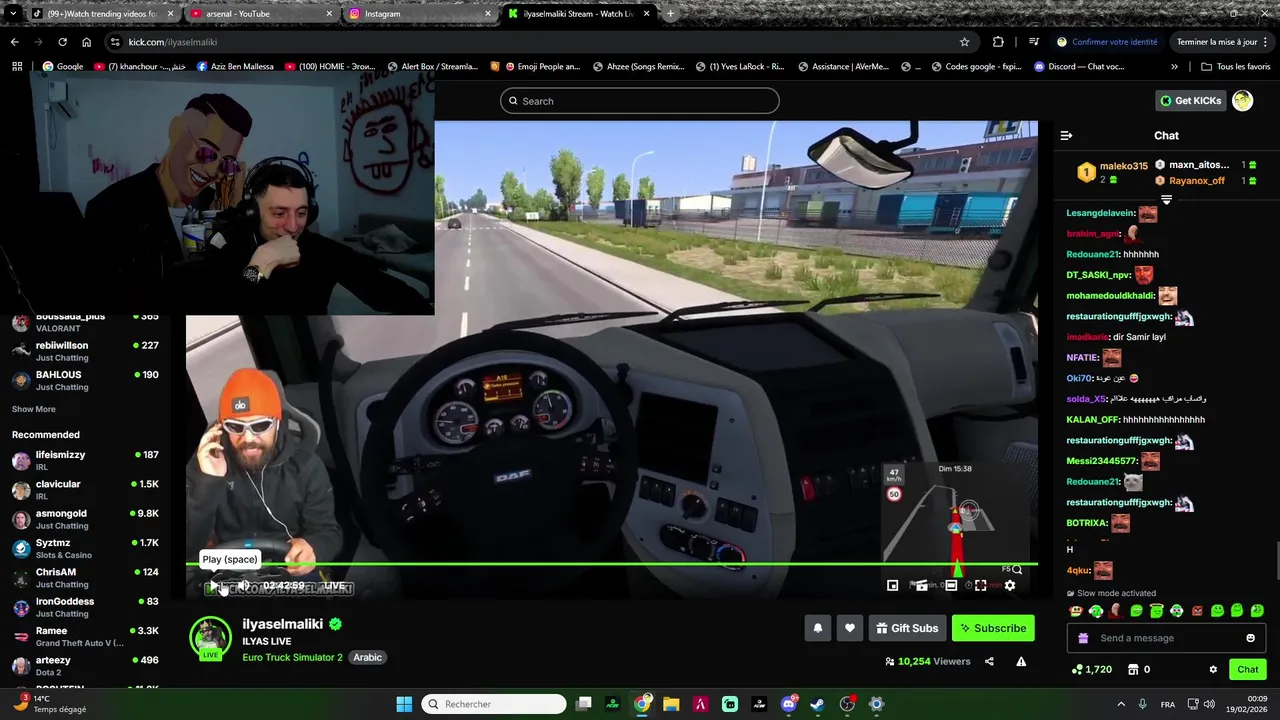Reload the page
1280x720 pixels.
(62, 42)
